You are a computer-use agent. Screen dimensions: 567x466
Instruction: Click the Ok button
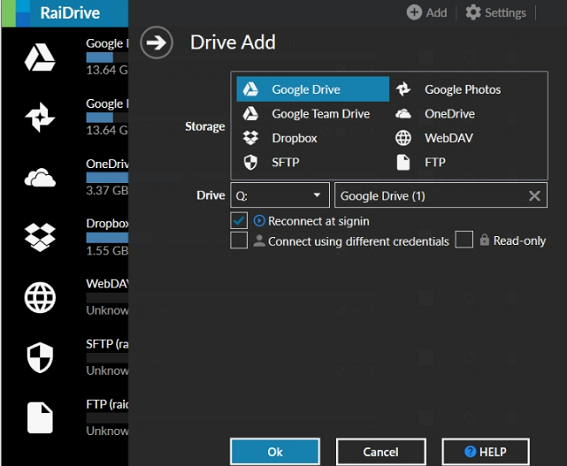pos(275,452)
